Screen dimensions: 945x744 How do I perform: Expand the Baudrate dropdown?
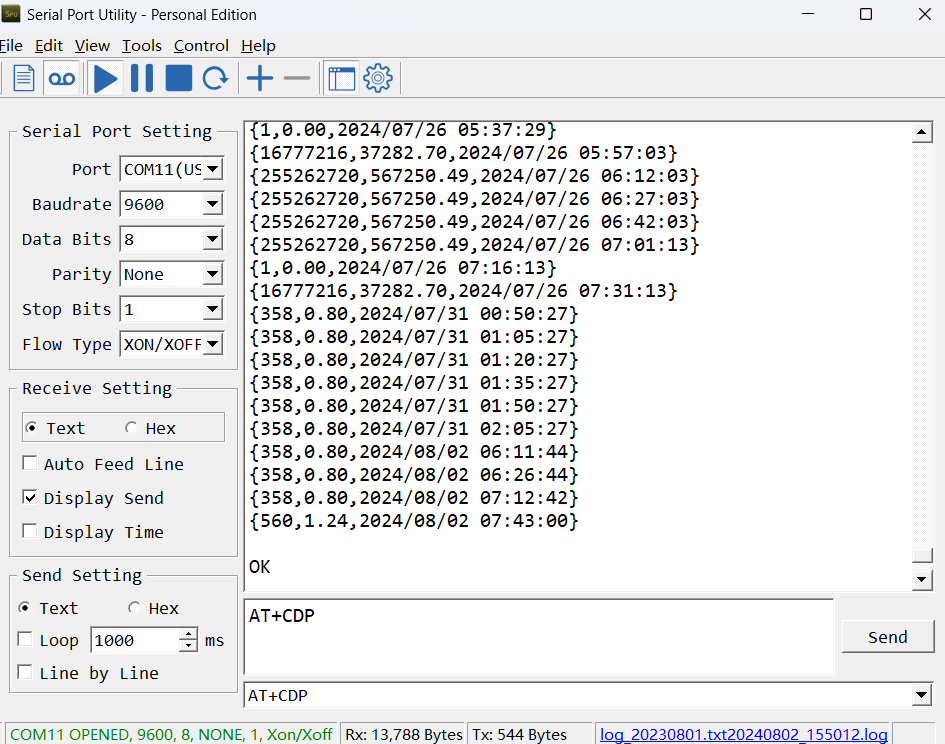[x=212, y=204]
